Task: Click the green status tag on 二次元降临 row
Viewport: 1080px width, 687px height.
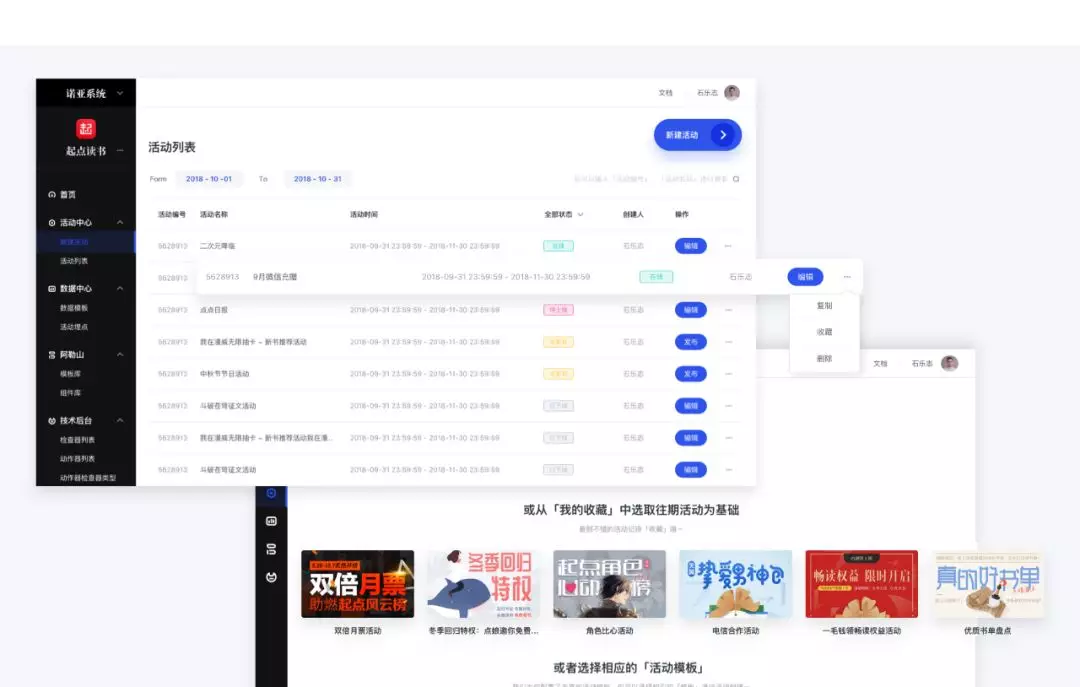Action: click(558, 246)
